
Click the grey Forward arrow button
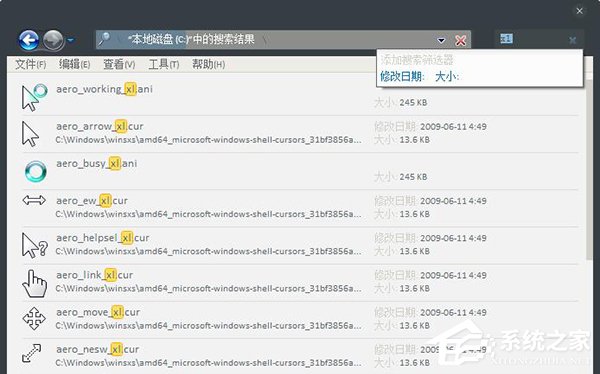(x=53, y=40)
